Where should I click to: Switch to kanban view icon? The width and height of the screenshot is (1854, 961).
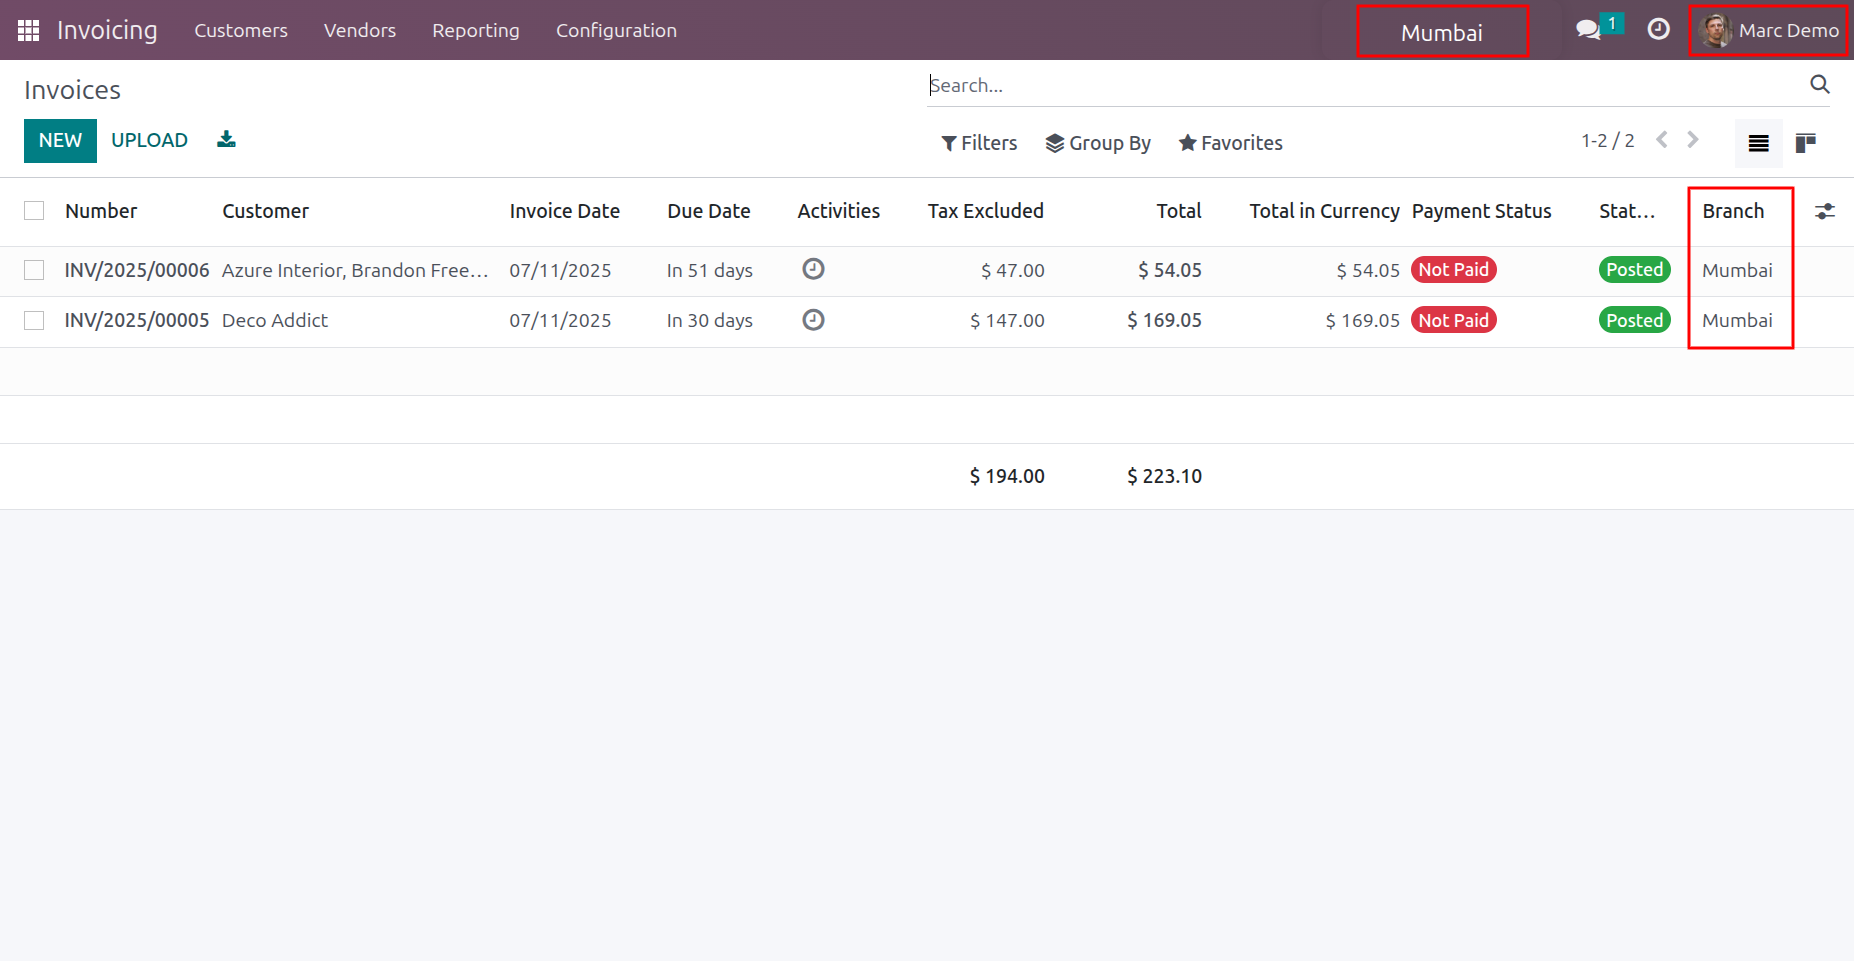[x=1805, y=143]
